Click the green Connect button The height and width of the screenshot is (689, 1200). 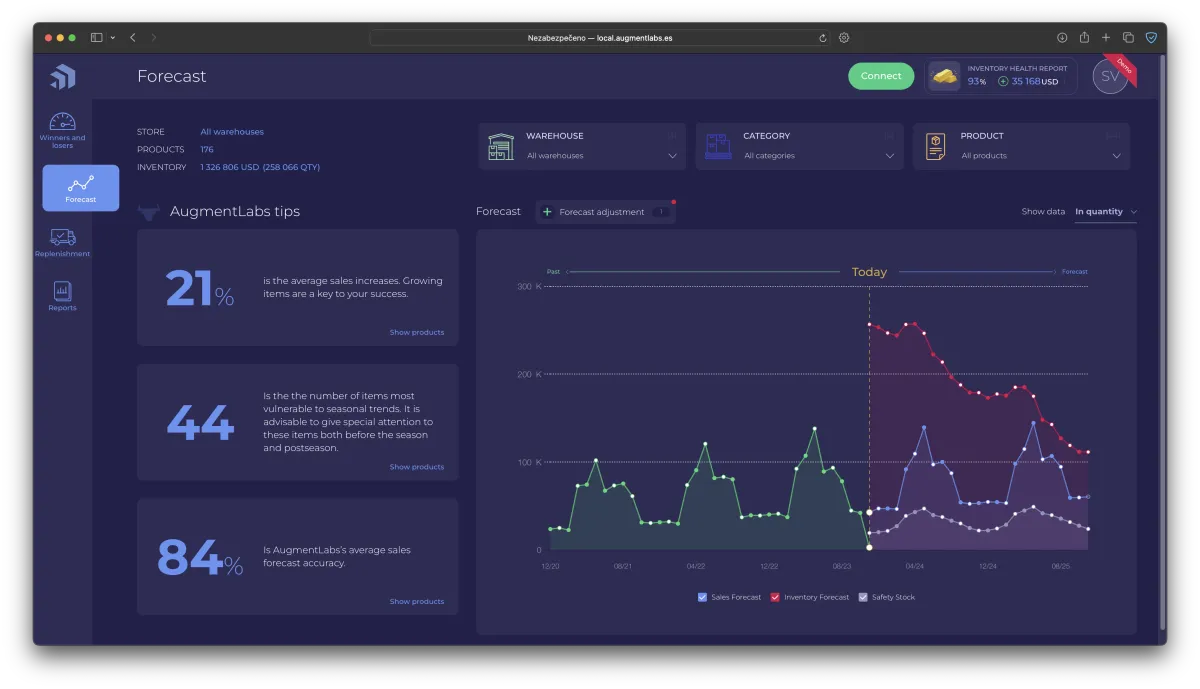tap(881, 76)
